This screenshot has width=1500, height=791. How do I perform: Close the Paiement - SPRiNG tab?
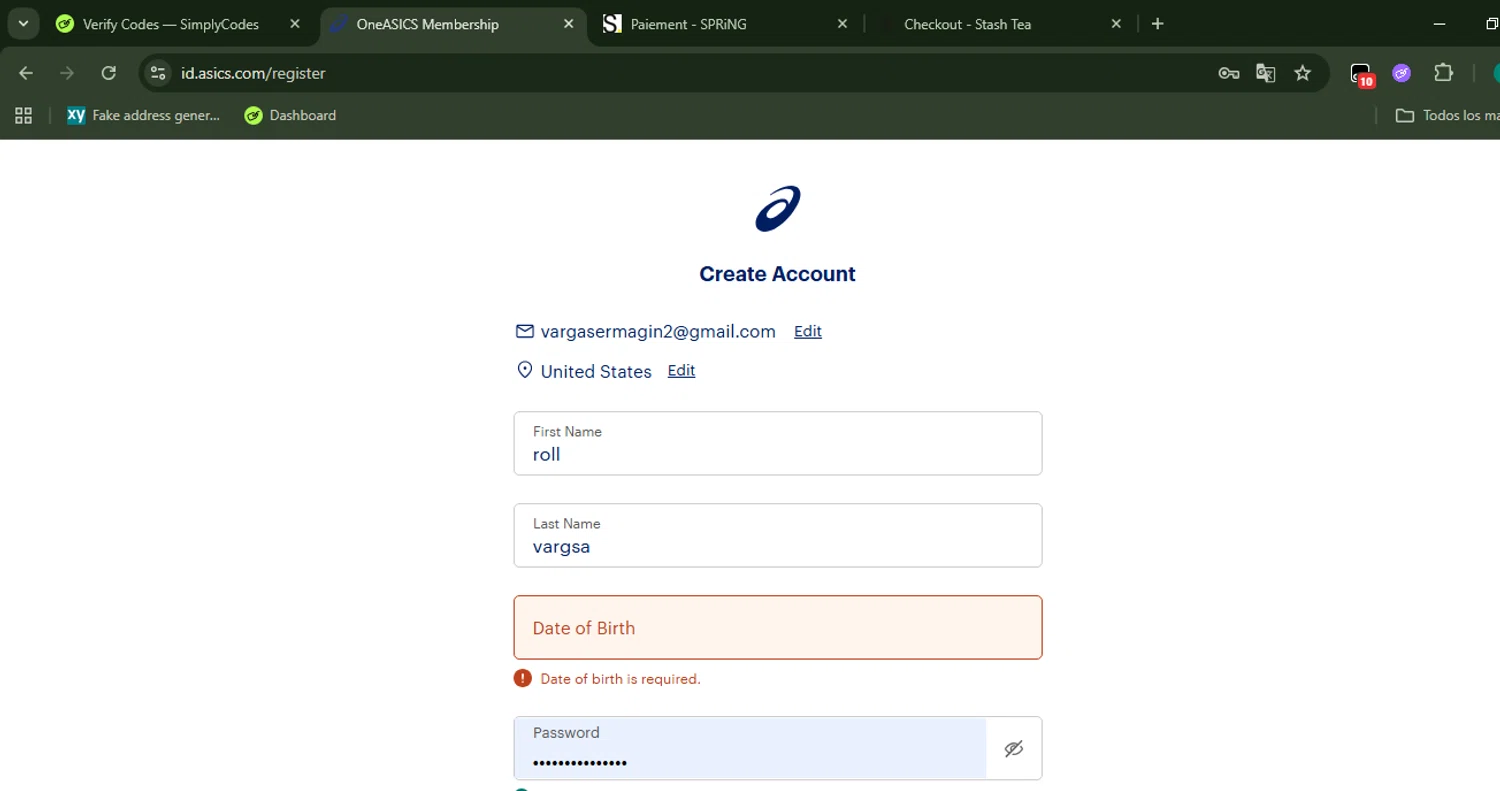pos(842,24)
